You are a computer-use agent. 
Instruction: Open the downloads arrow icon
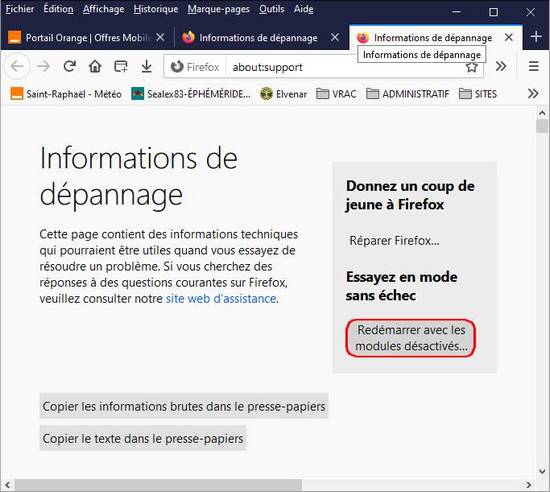147,66
